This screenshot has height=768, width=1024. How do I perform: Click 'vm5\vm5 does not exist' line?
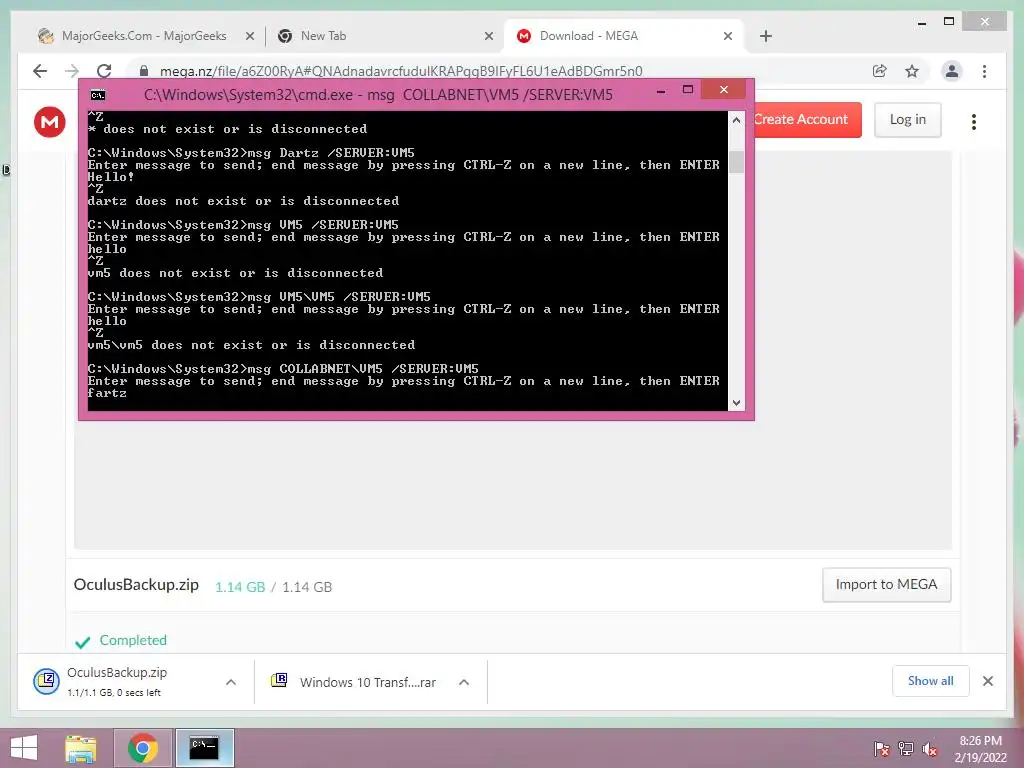[x=251, y=345]
